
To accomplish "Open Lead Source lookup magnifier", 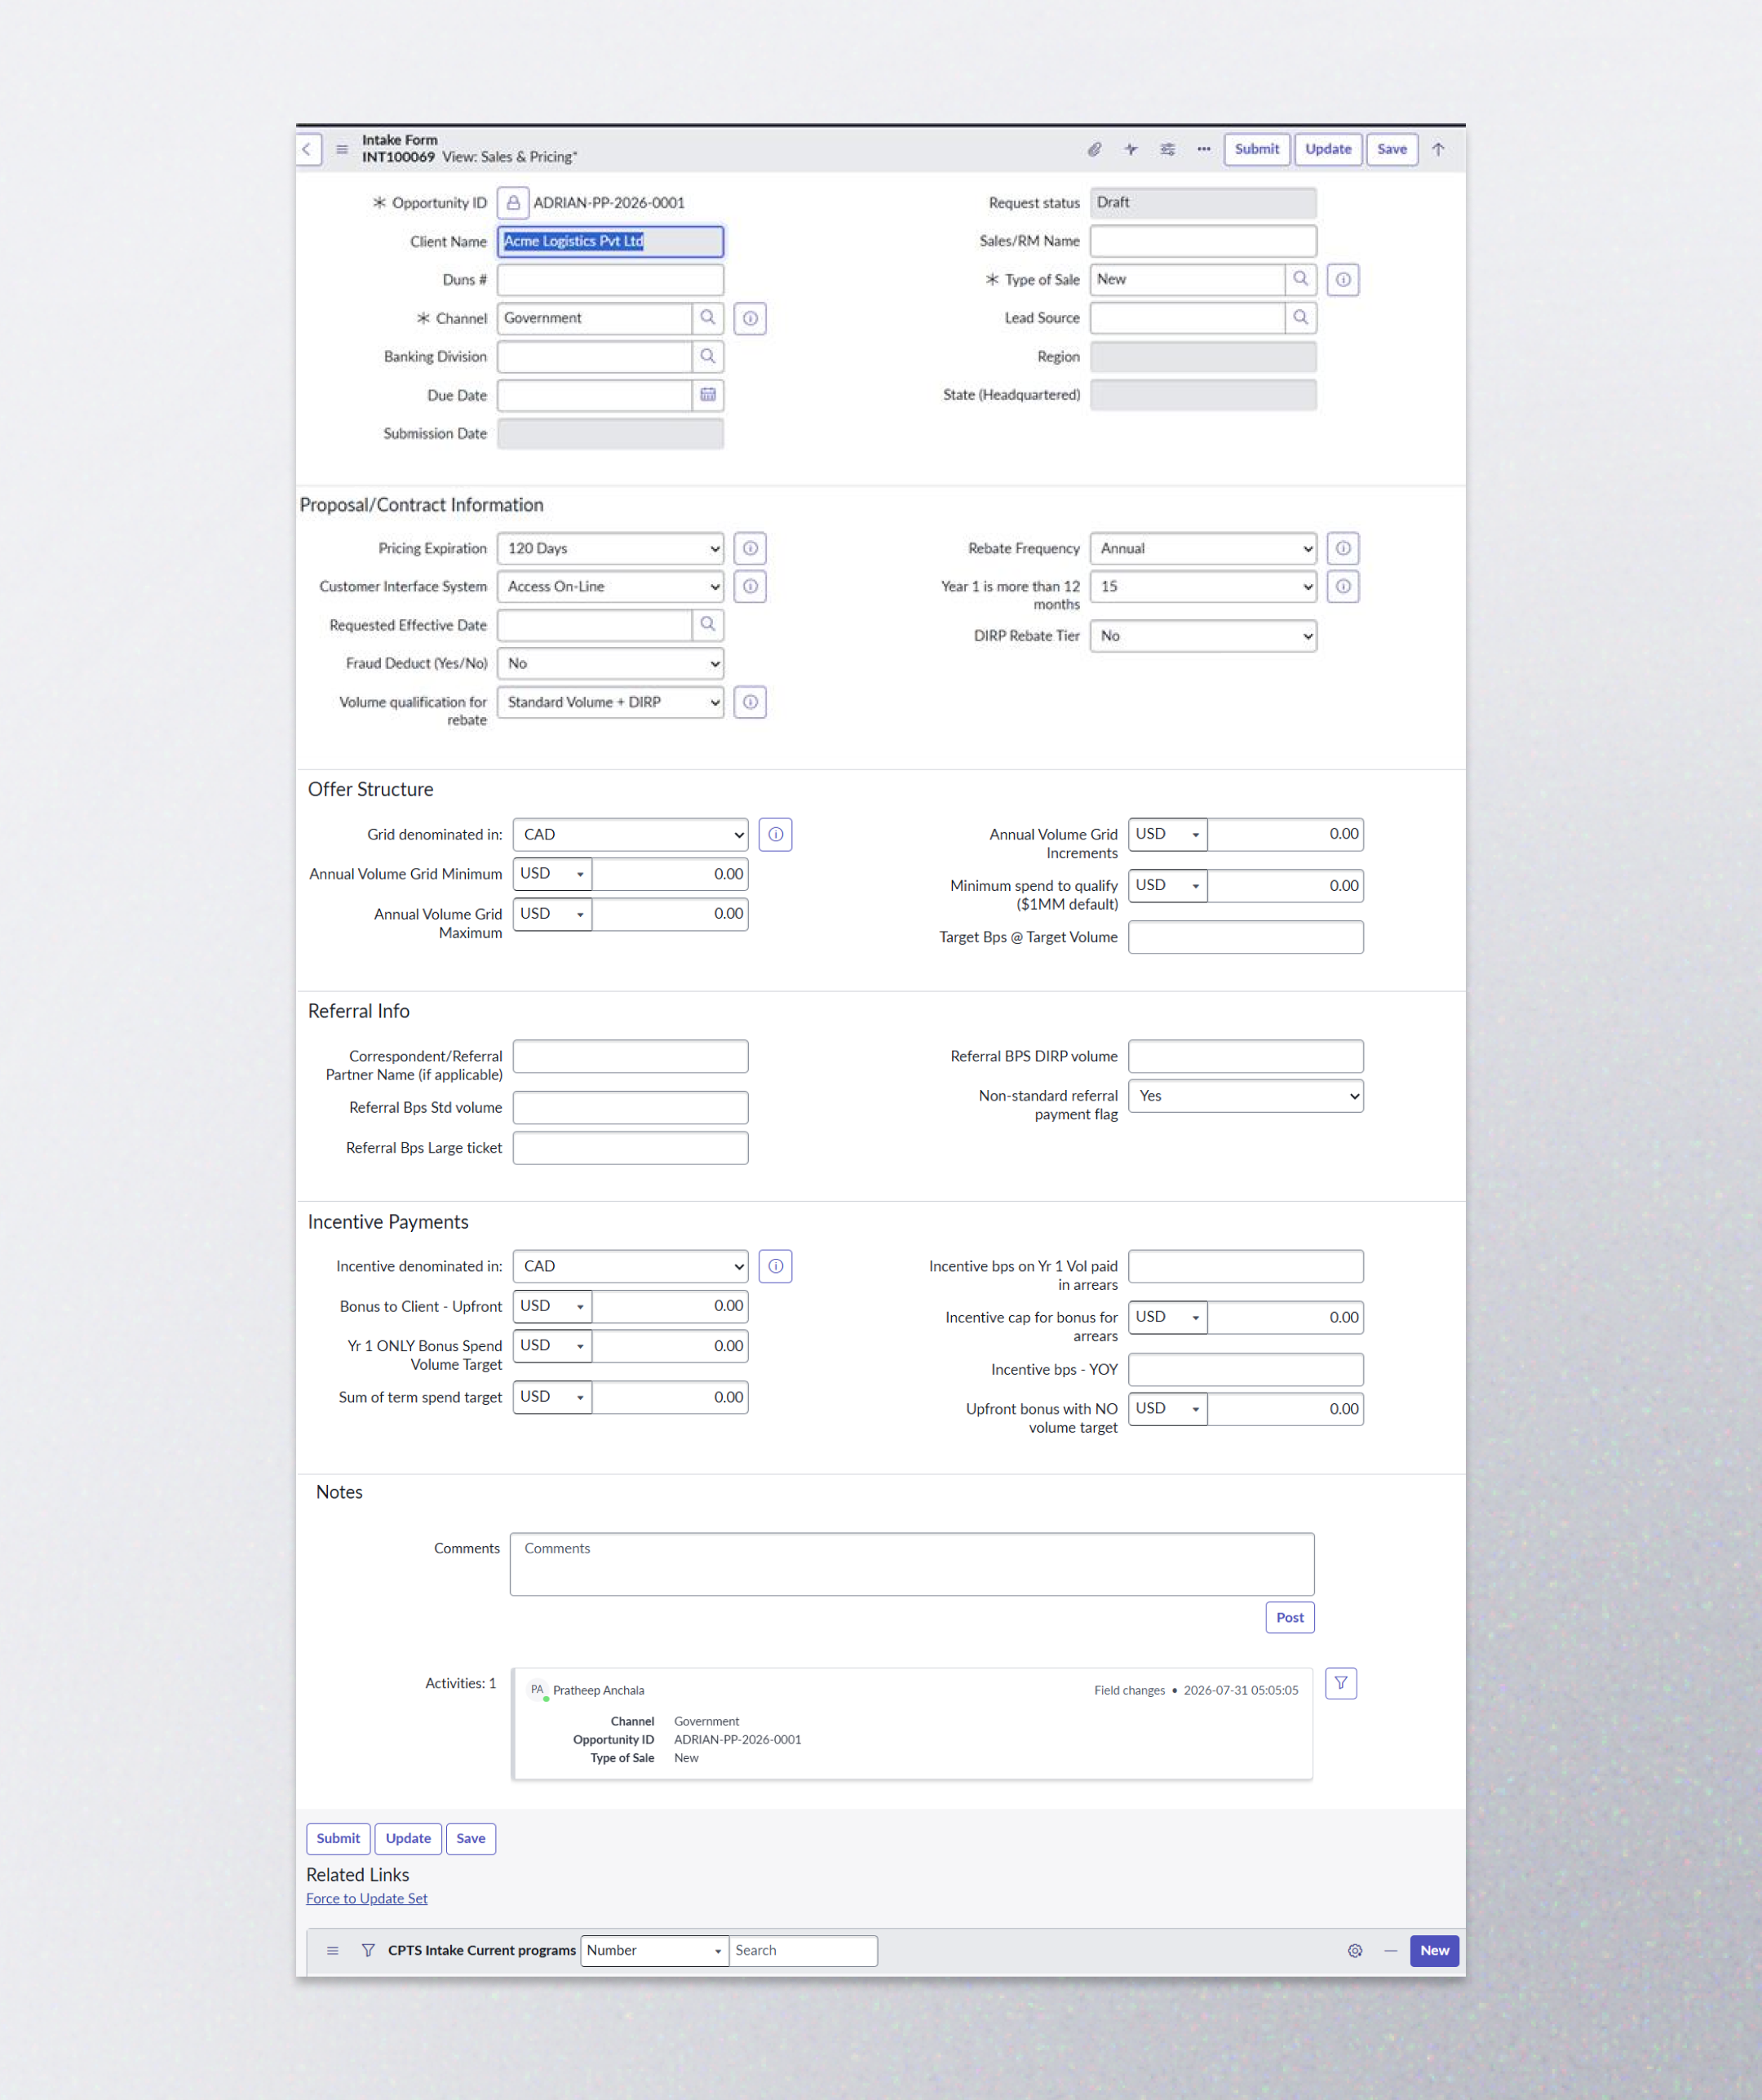I will 1301,318.
